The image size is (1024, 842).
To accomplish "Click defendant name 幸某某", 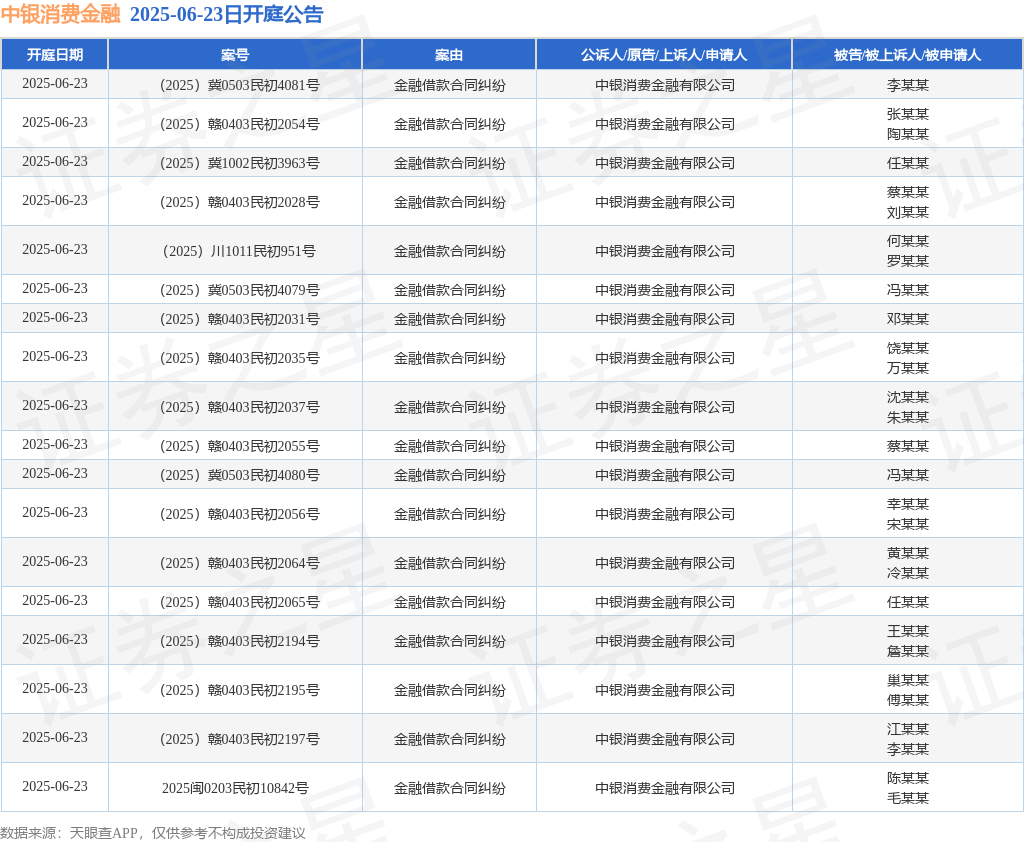I will [x=908, y=504].
